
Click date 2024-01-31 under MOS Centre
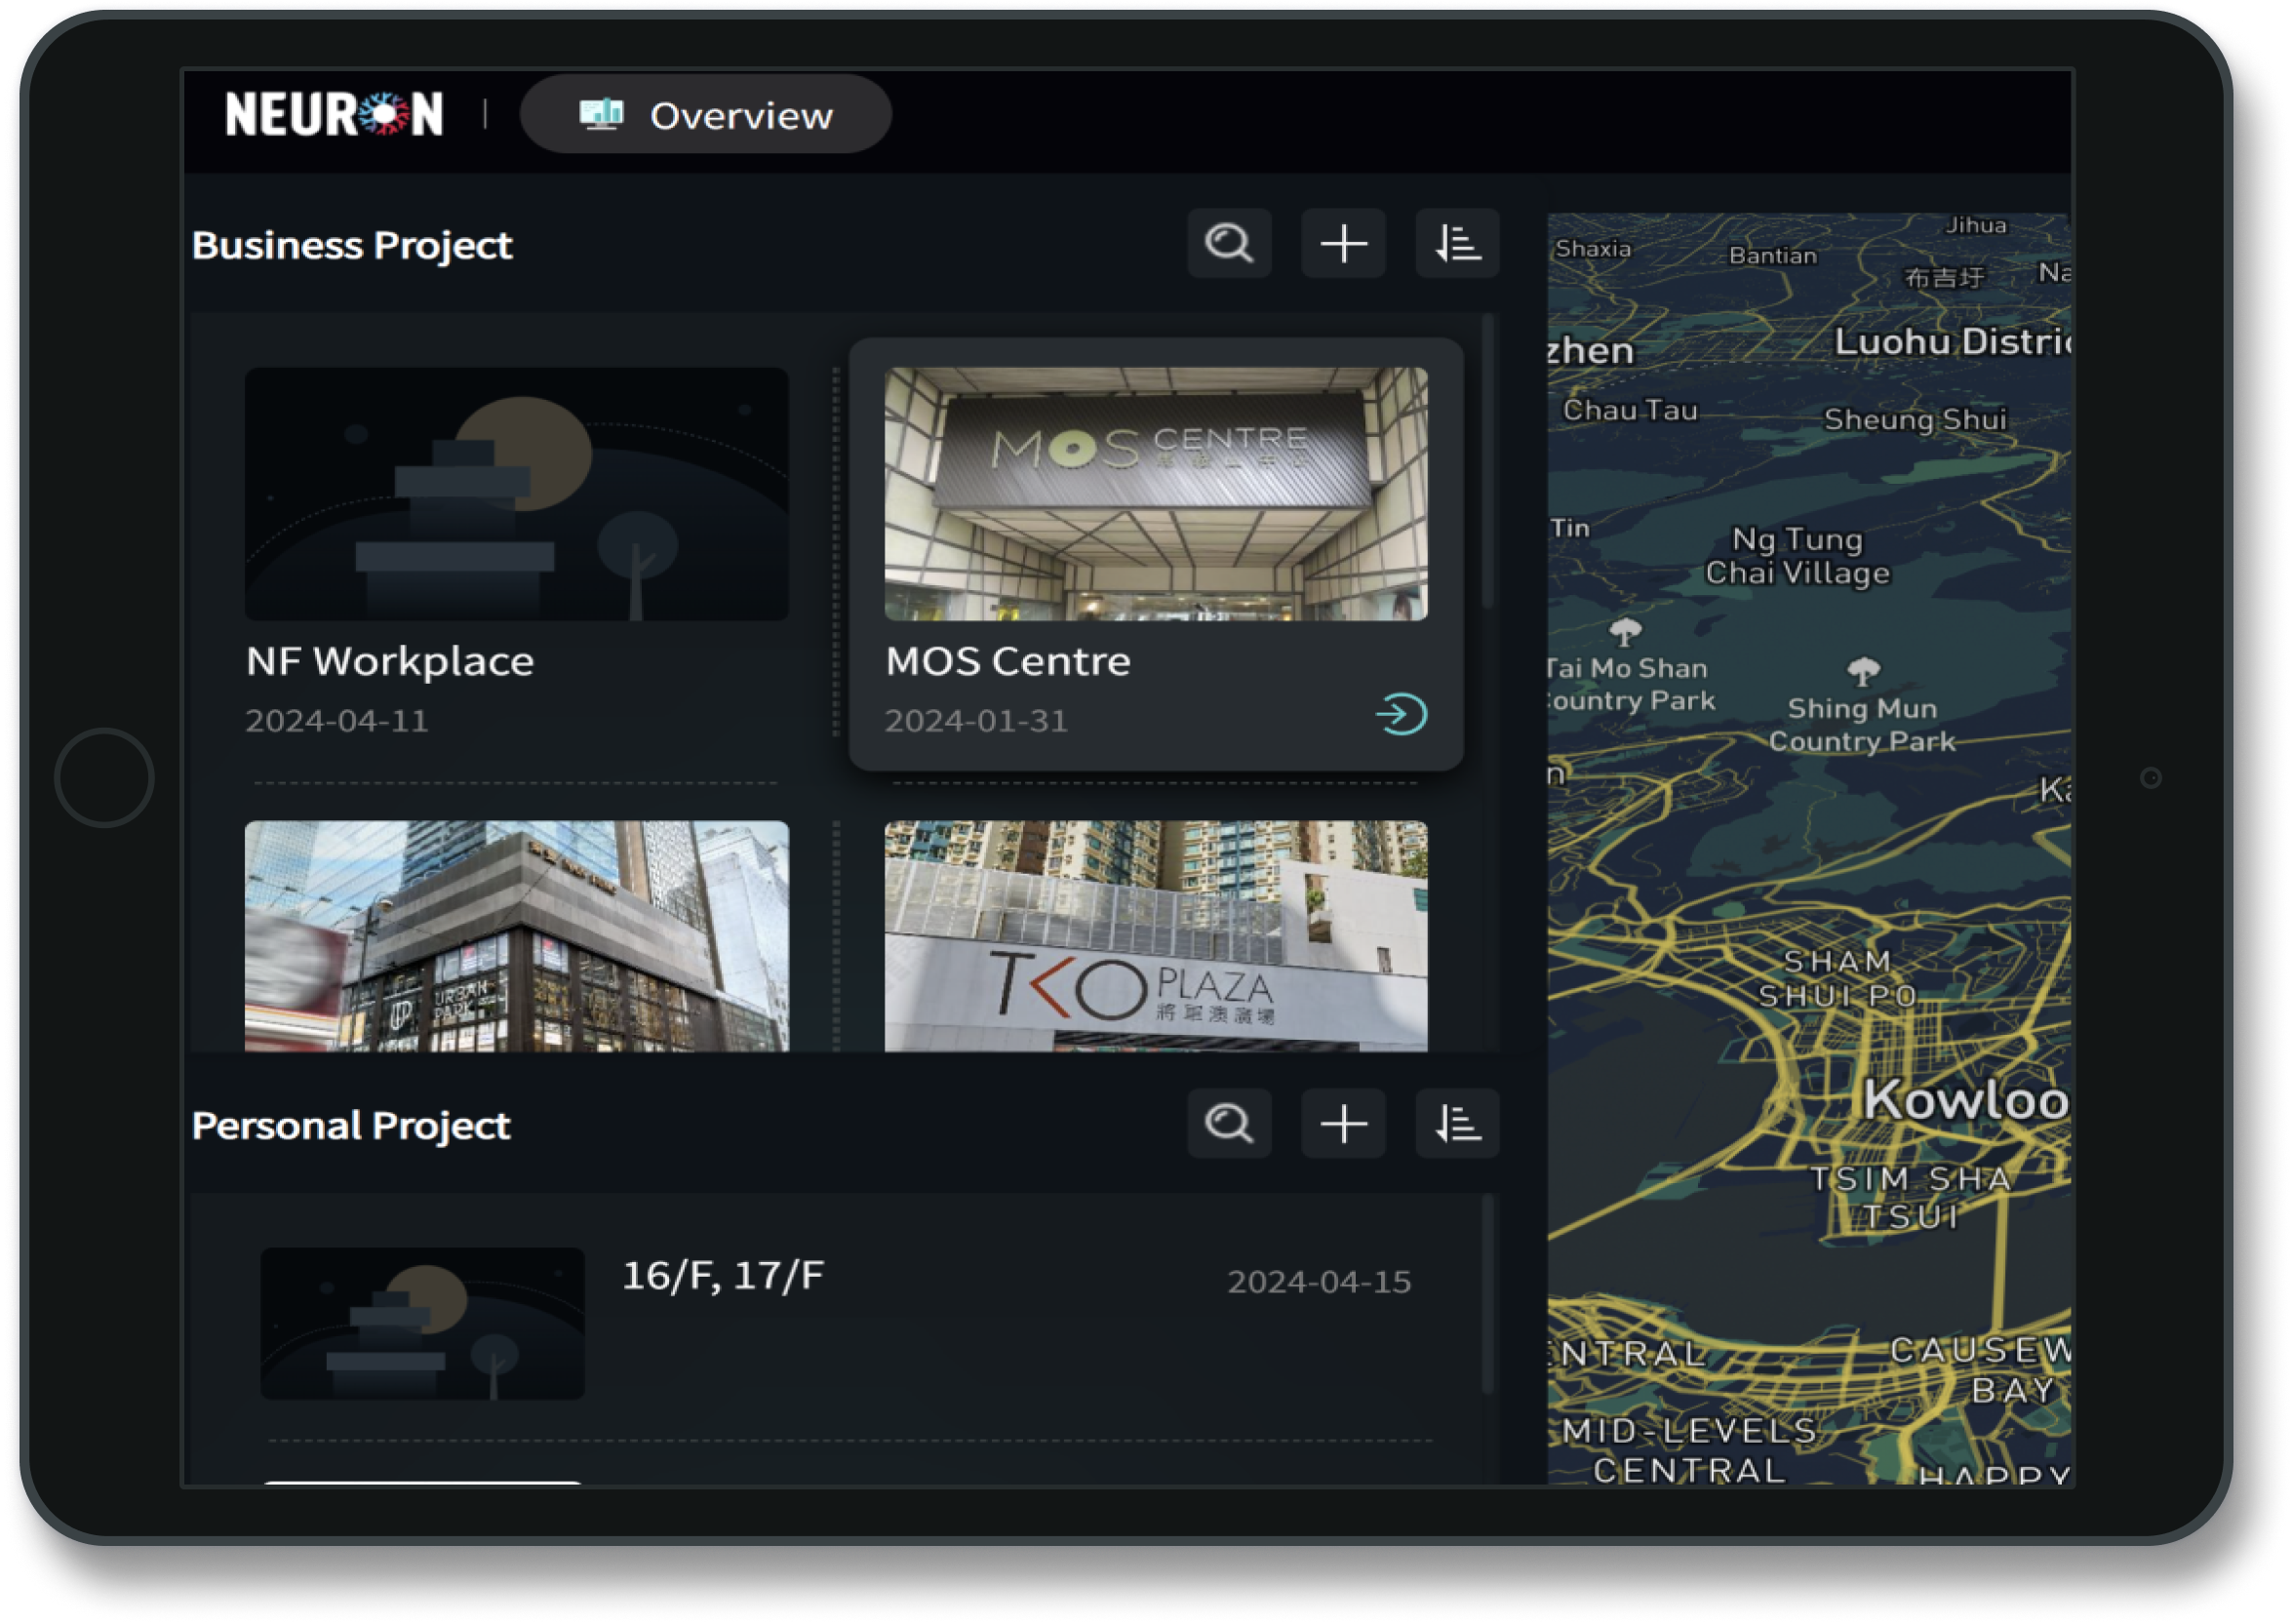[976, 720]
